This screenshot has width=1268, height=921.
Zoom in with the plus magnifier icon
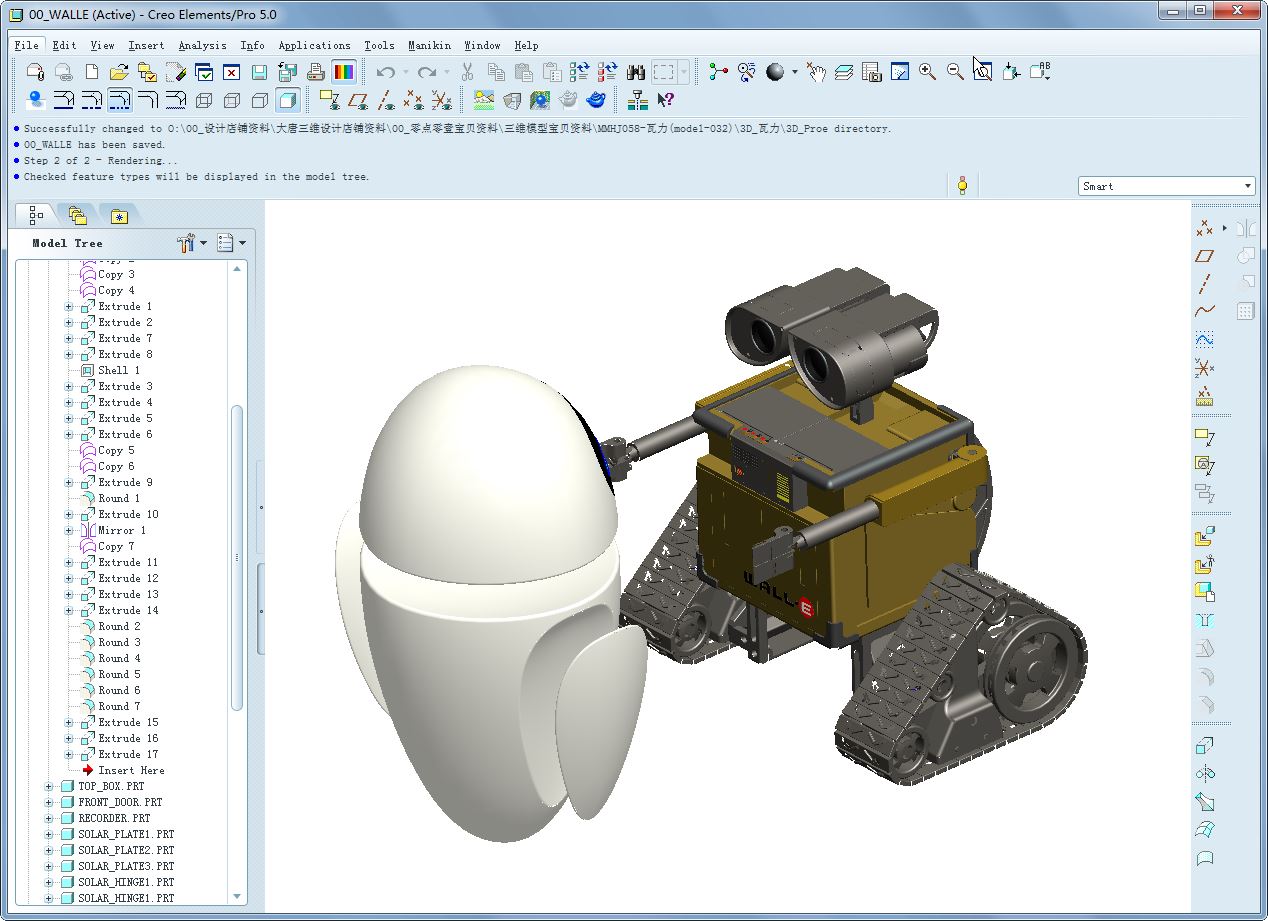tap(928, 72)
